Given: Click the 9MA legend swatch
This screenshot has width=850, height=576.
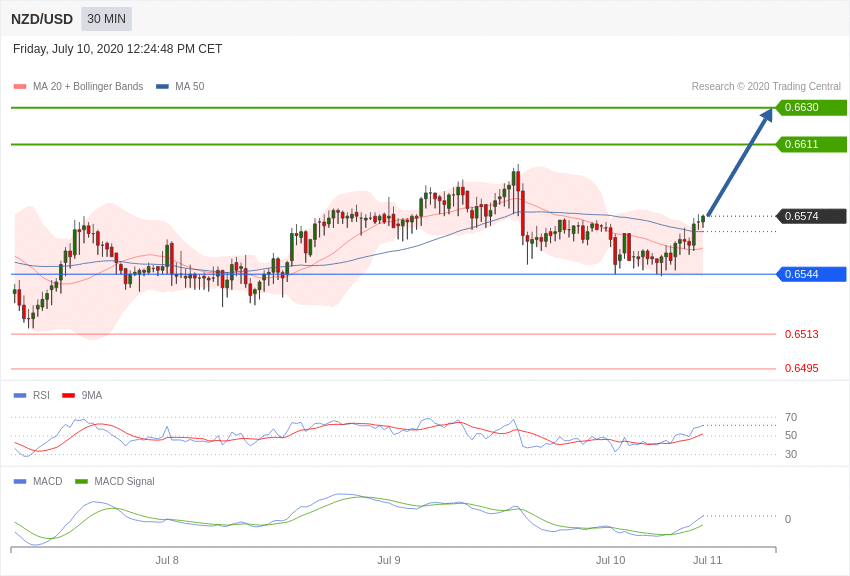Looking at the screenshot, I should coord(69,396).
